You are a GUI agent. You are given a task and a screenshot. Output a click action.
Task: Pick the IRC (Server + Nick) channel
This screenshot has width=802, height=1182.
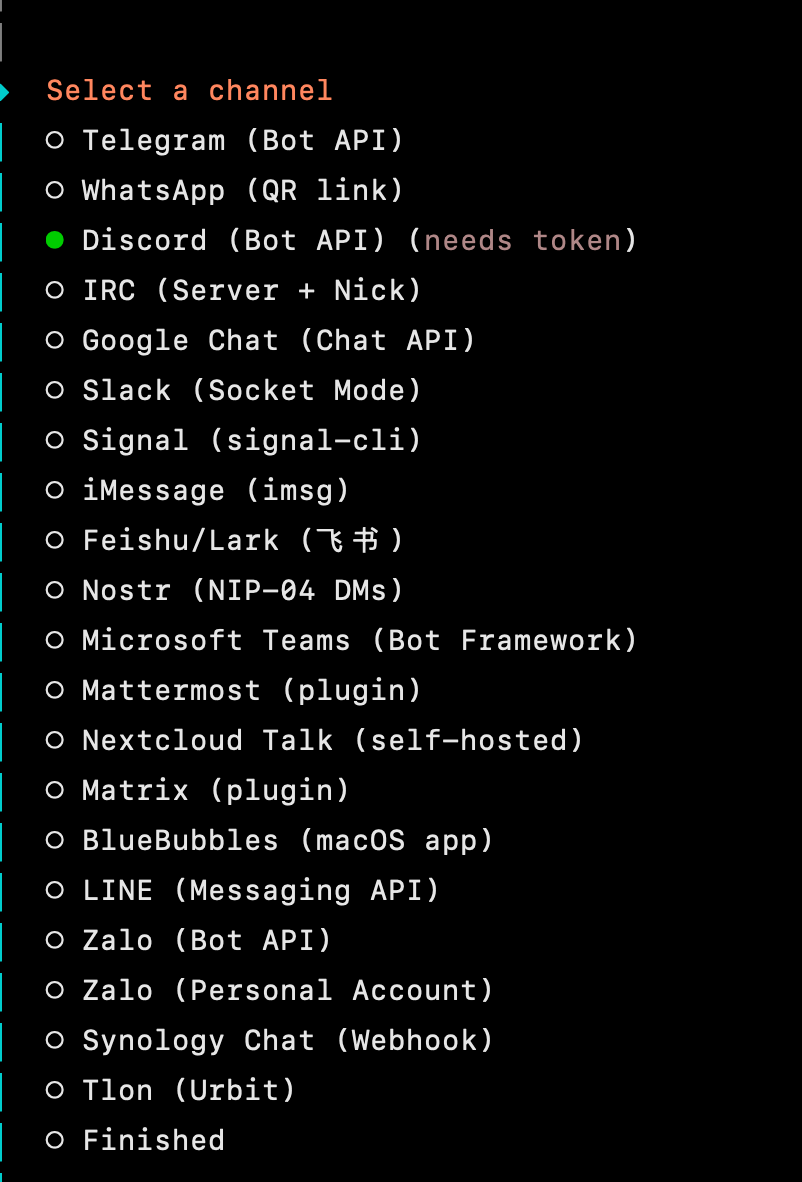tap(250, 290)
